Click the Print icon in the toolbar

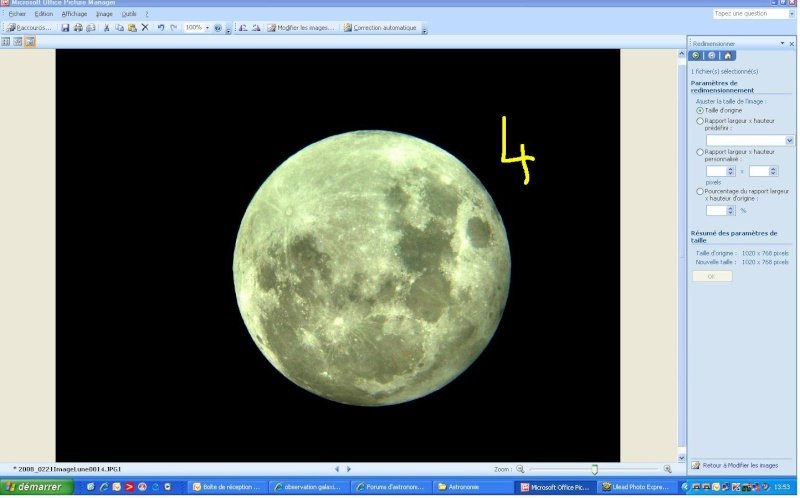(x=78, y=28)
